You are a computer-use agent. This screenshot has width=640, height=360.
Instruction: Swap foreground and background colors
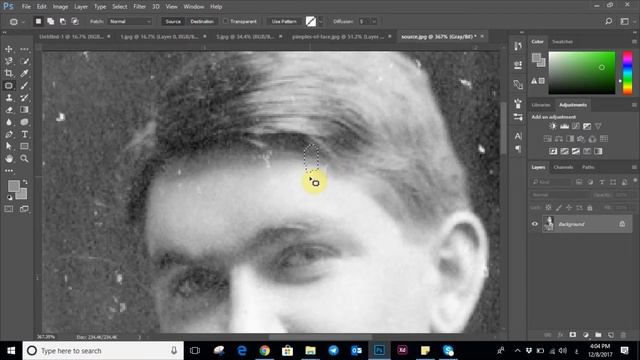point(25,182)
